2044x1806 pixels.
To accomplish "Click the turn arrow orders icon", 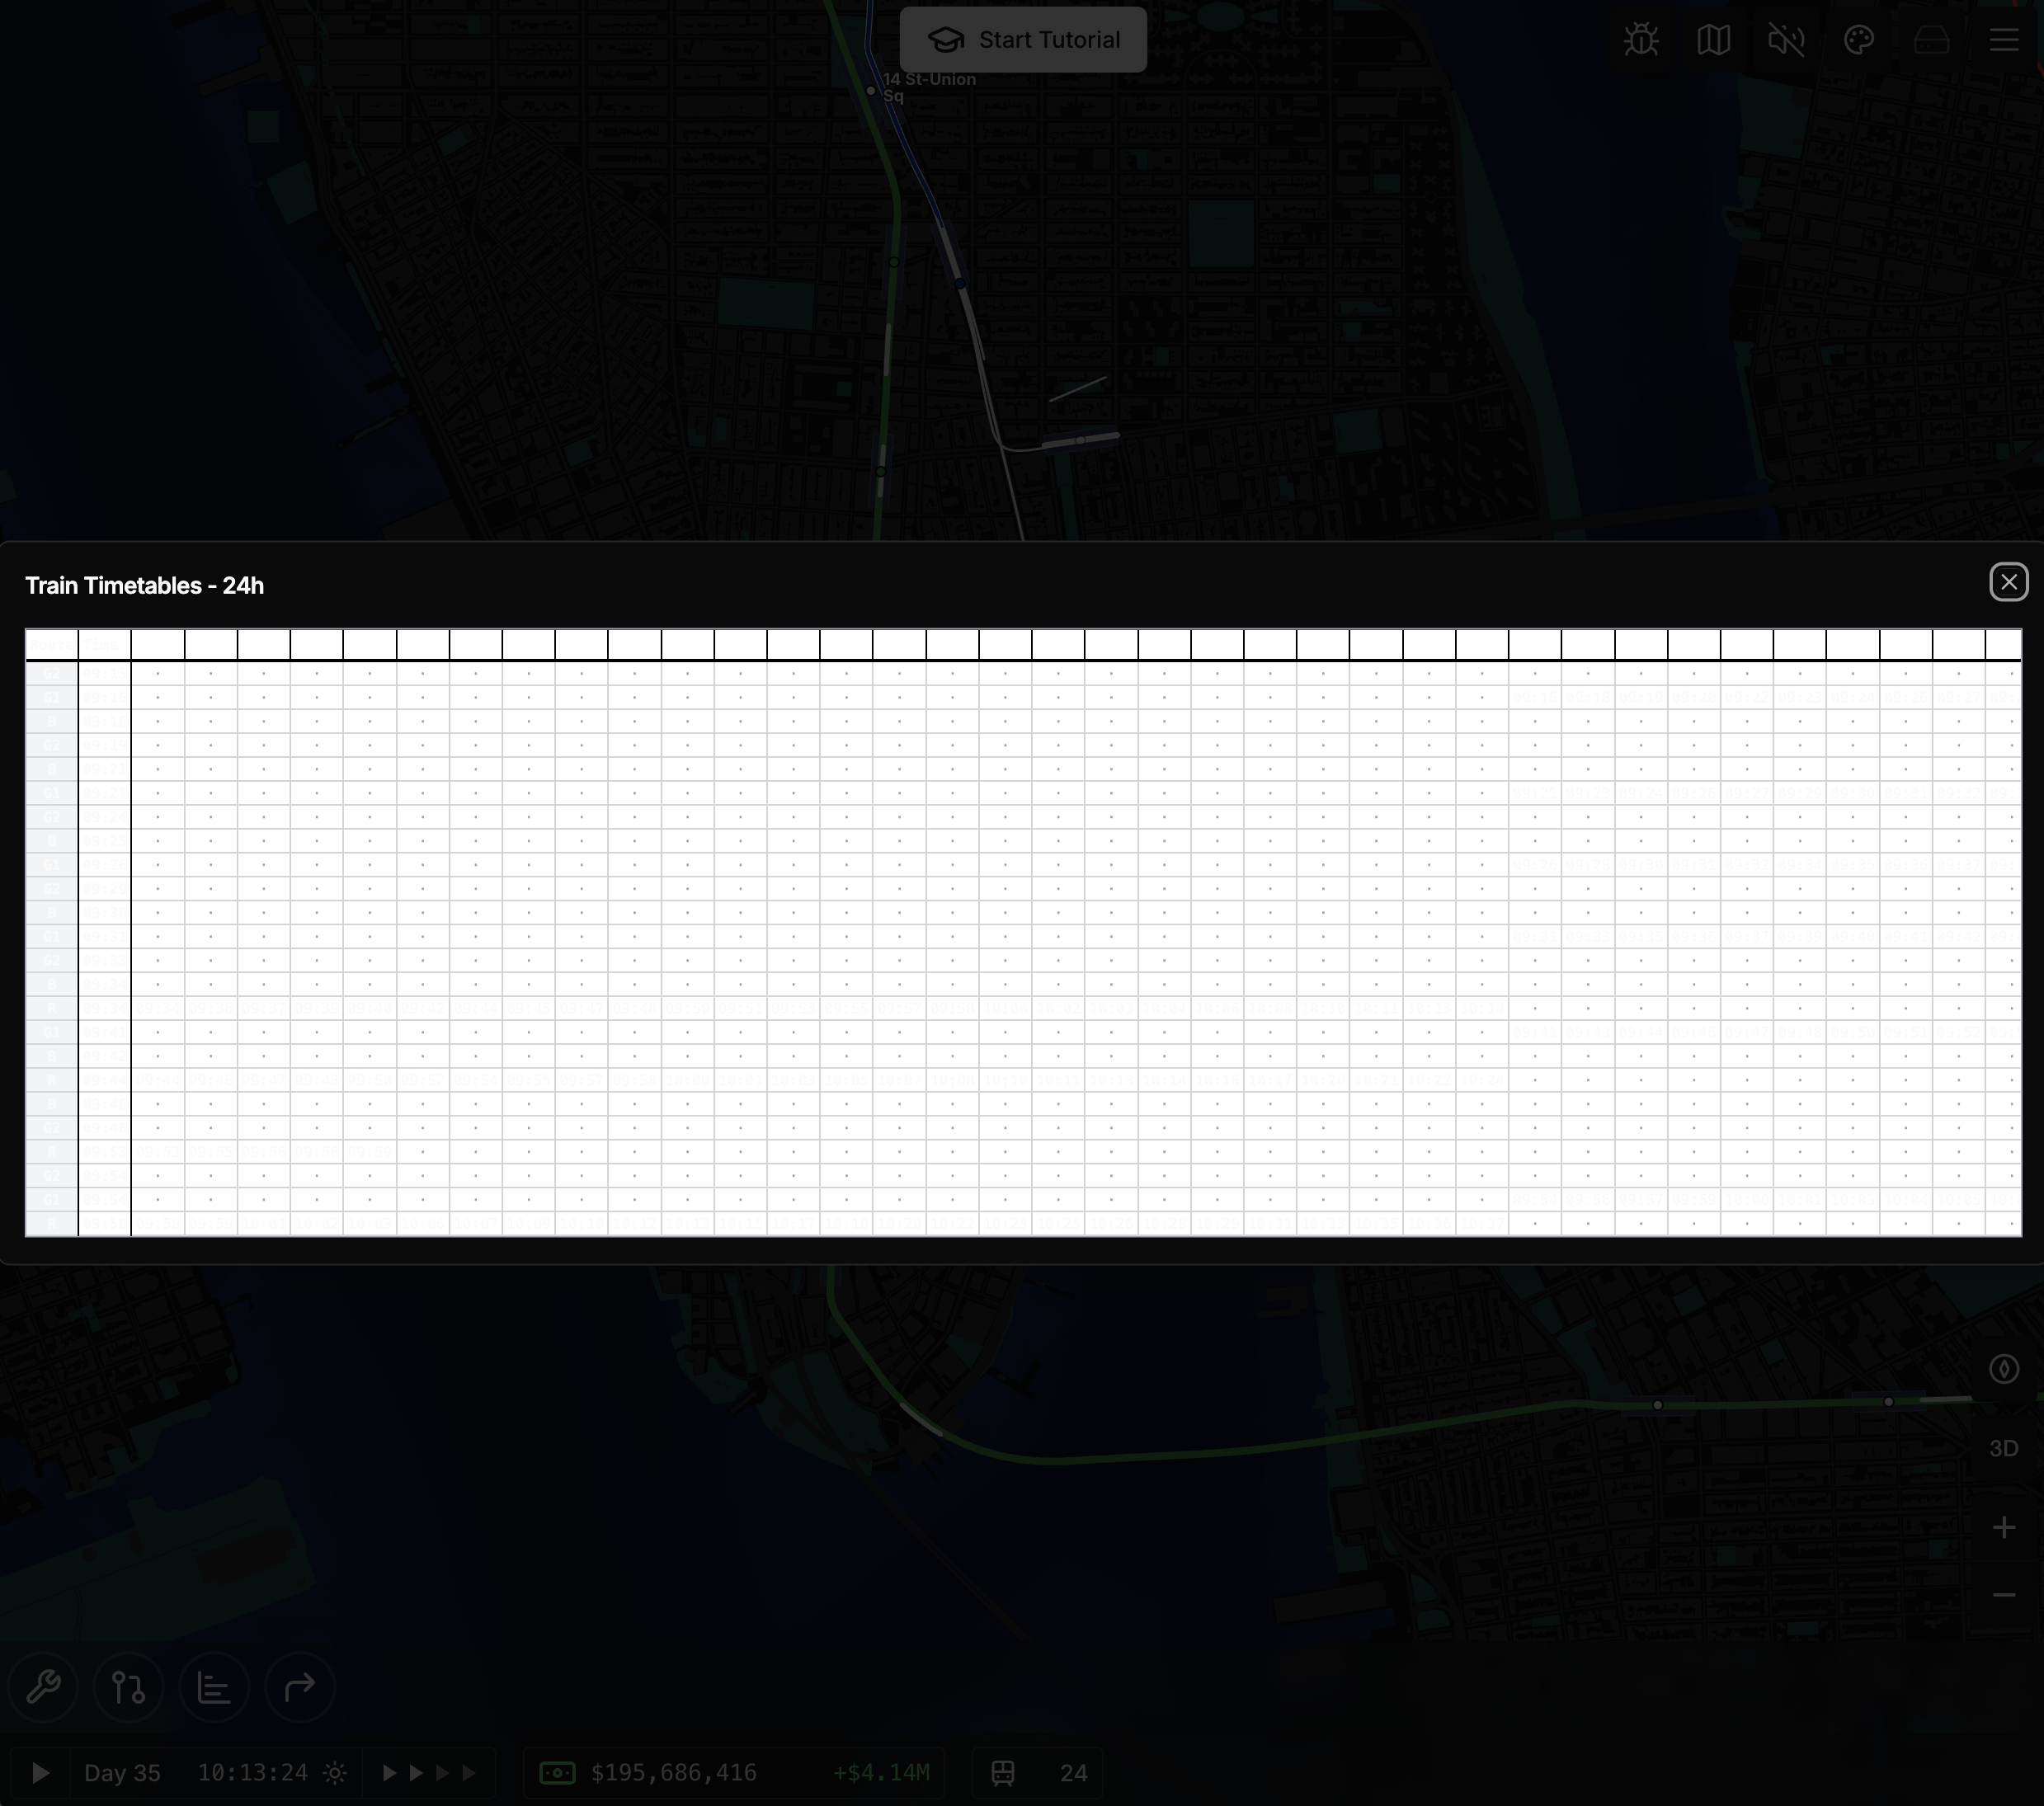I will pos(300,1687).
